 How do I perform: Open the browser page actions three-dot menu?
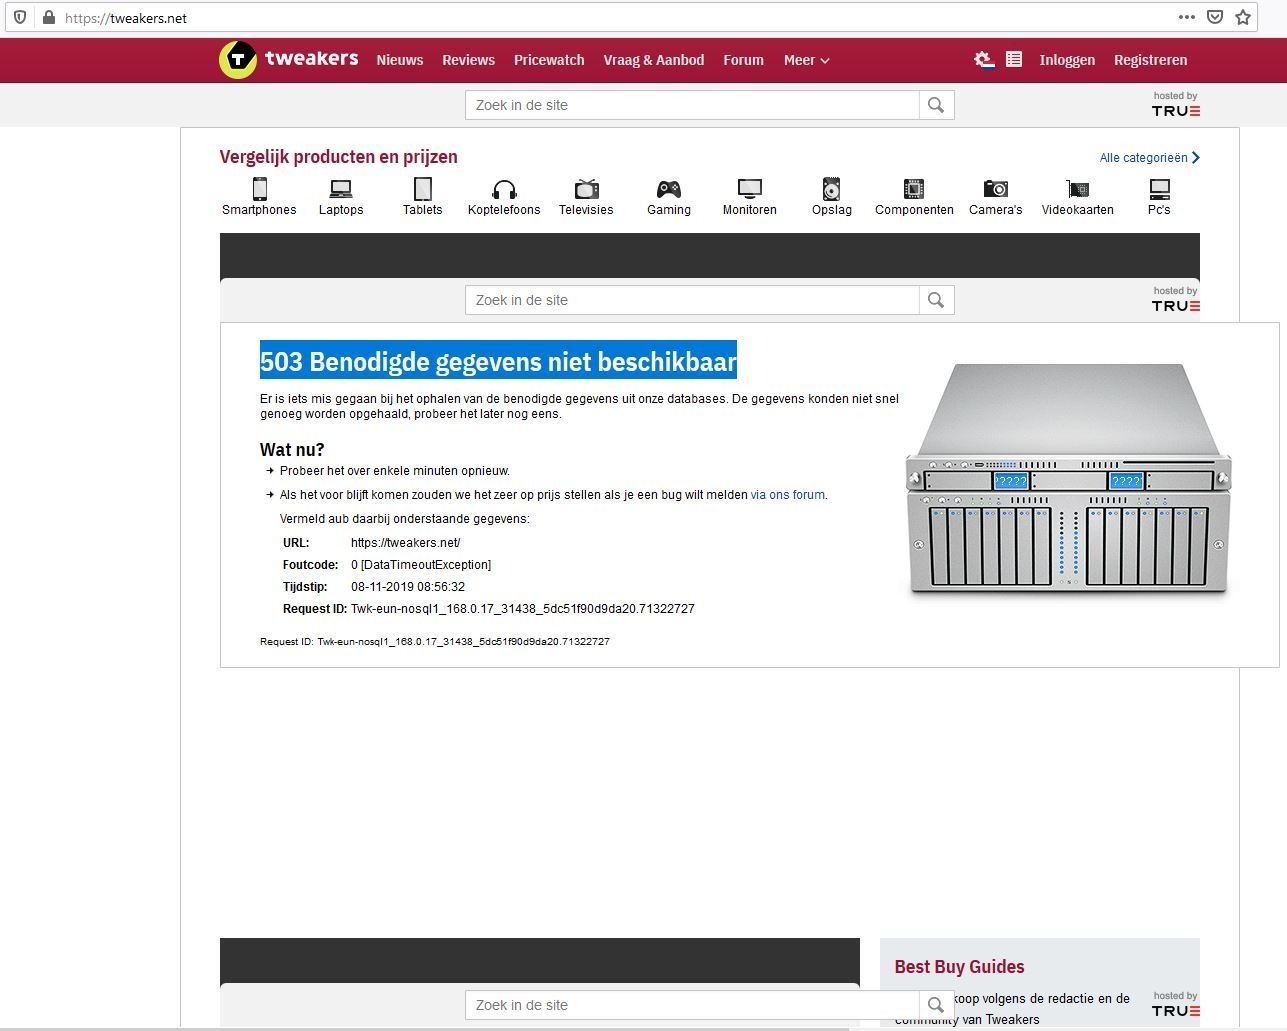point(1187,17)
